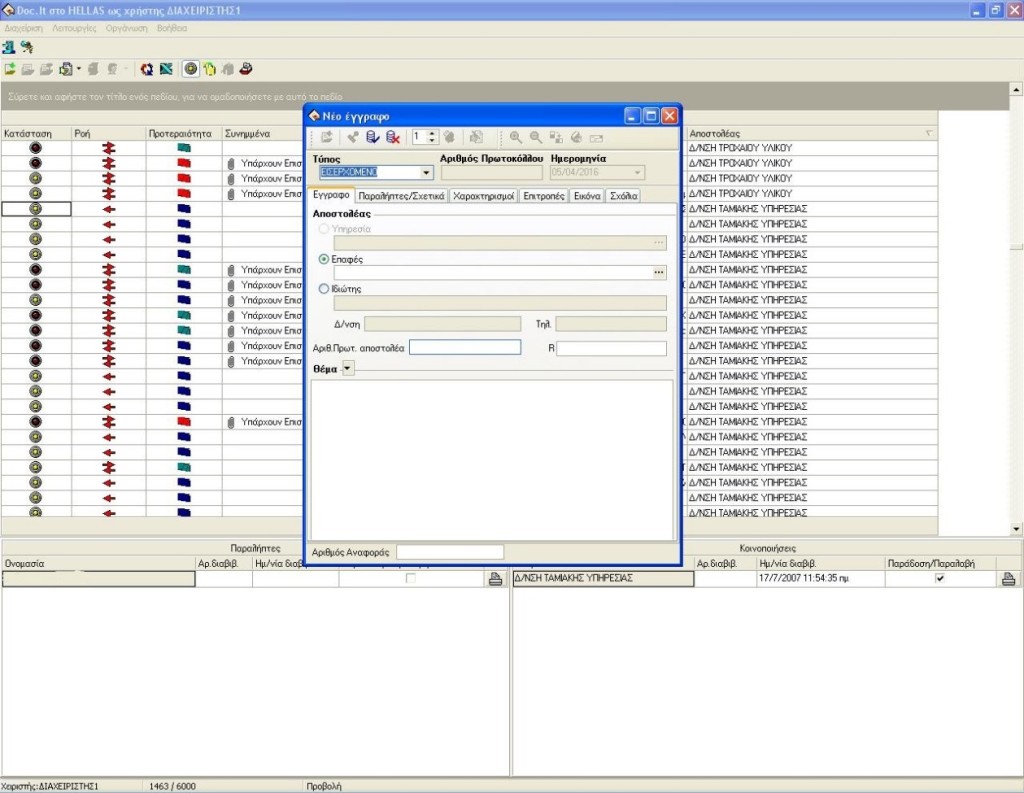Click the ellipsis browse button for Επαφές

pos(658,272)
